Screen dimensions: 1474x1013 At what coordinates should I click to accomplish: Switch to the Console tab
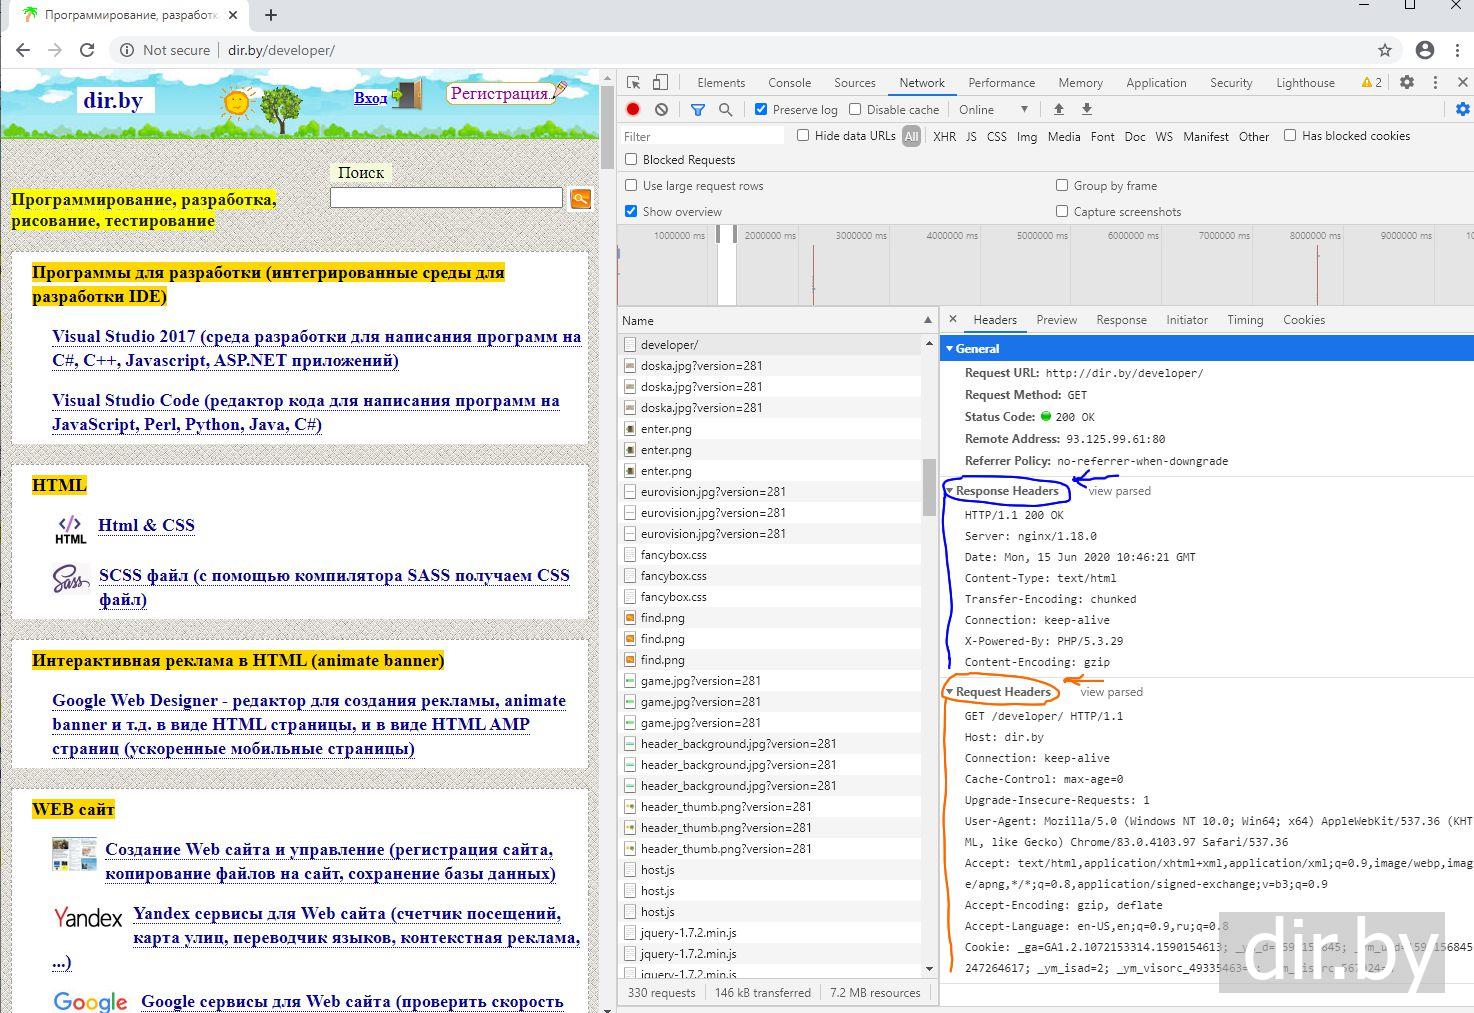coord(789,83)
